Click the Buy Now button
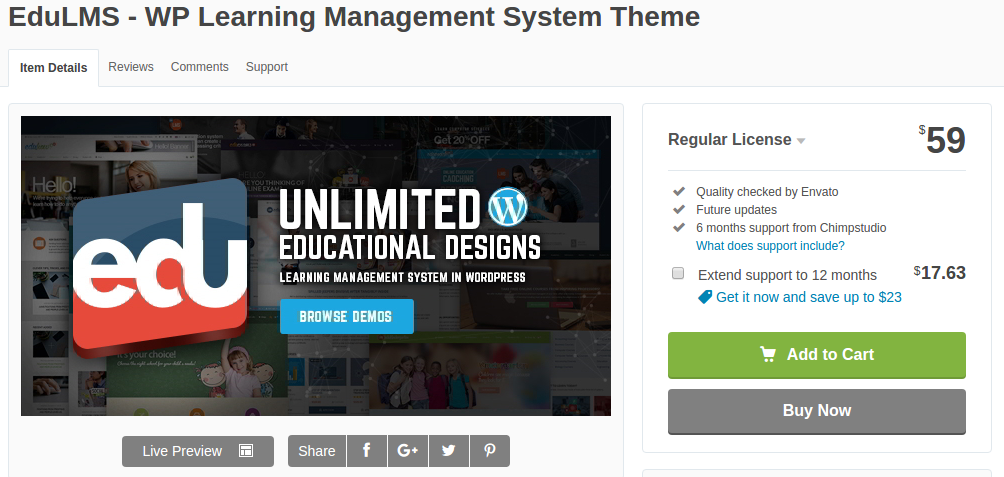 click(816, 411)
